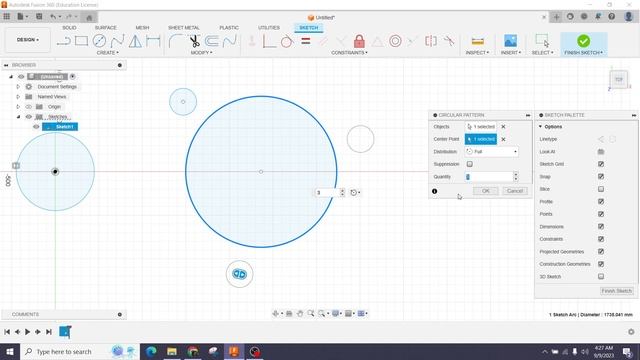Open the INSPECT dropdown menu
Screen dimensions: 640x360
coord(477,53)
